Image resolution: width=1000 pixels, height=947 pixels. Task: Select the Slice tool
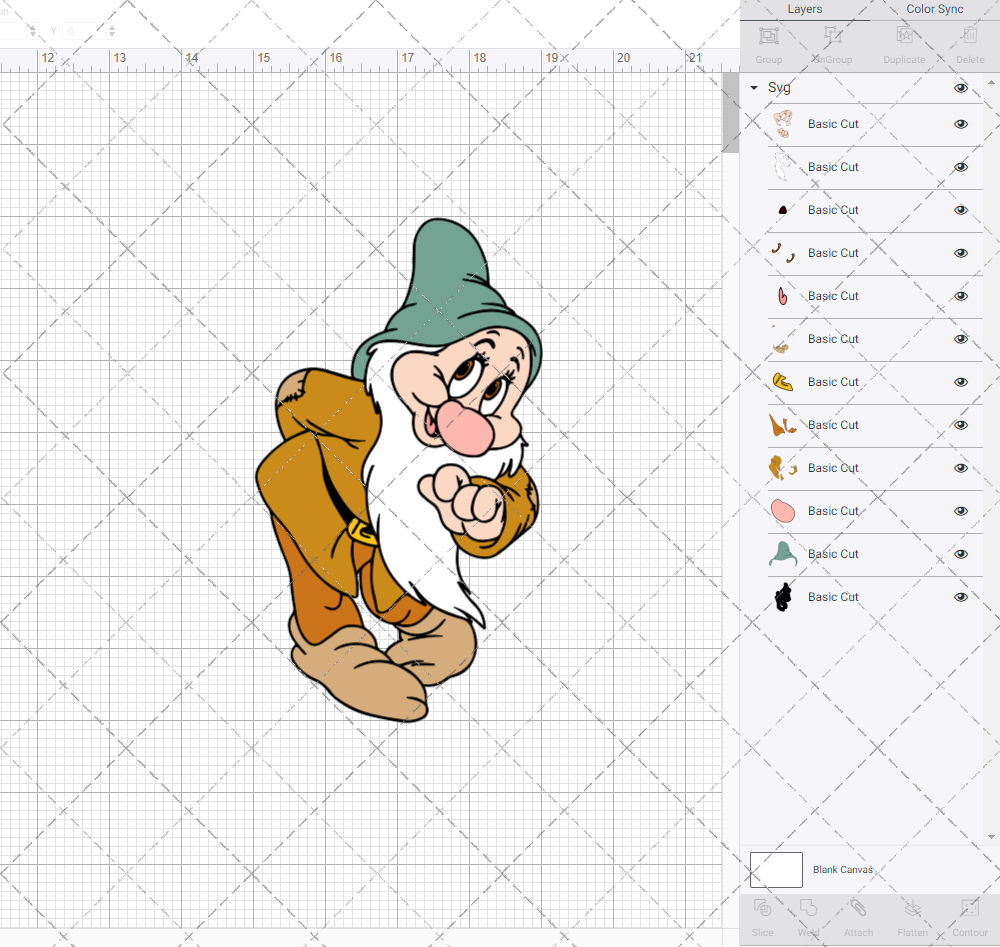(x=762, y=908)
